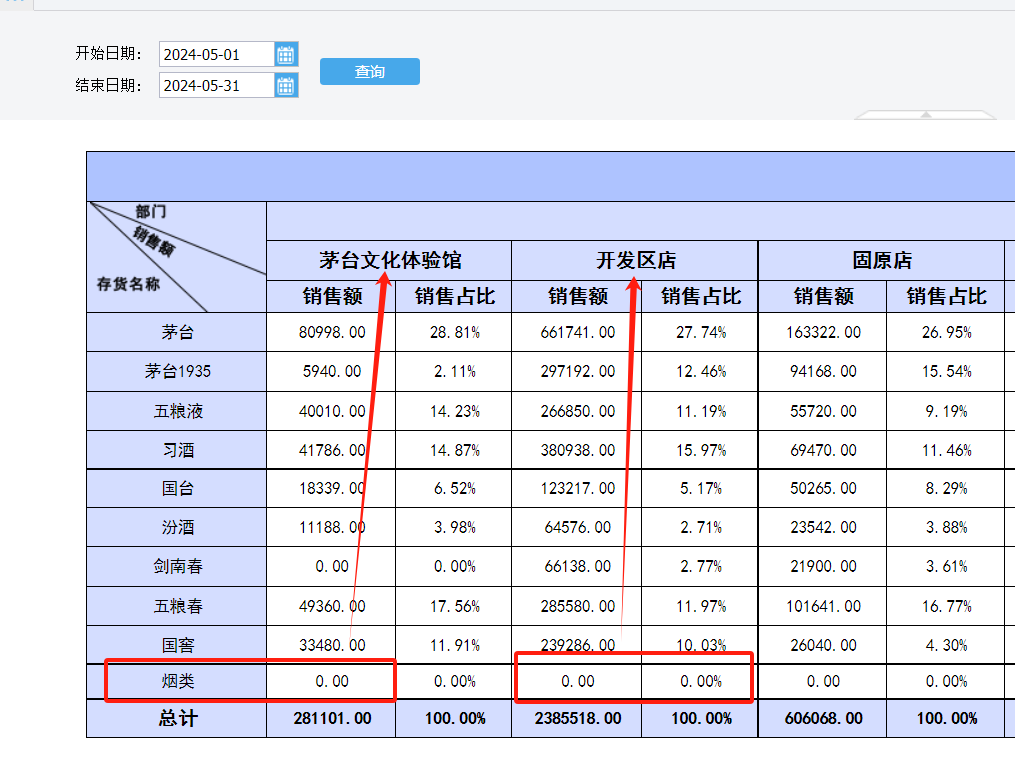The image size is (1015, 766).
Task: Click the cell with value 55720.00
Action: (823, 411)
